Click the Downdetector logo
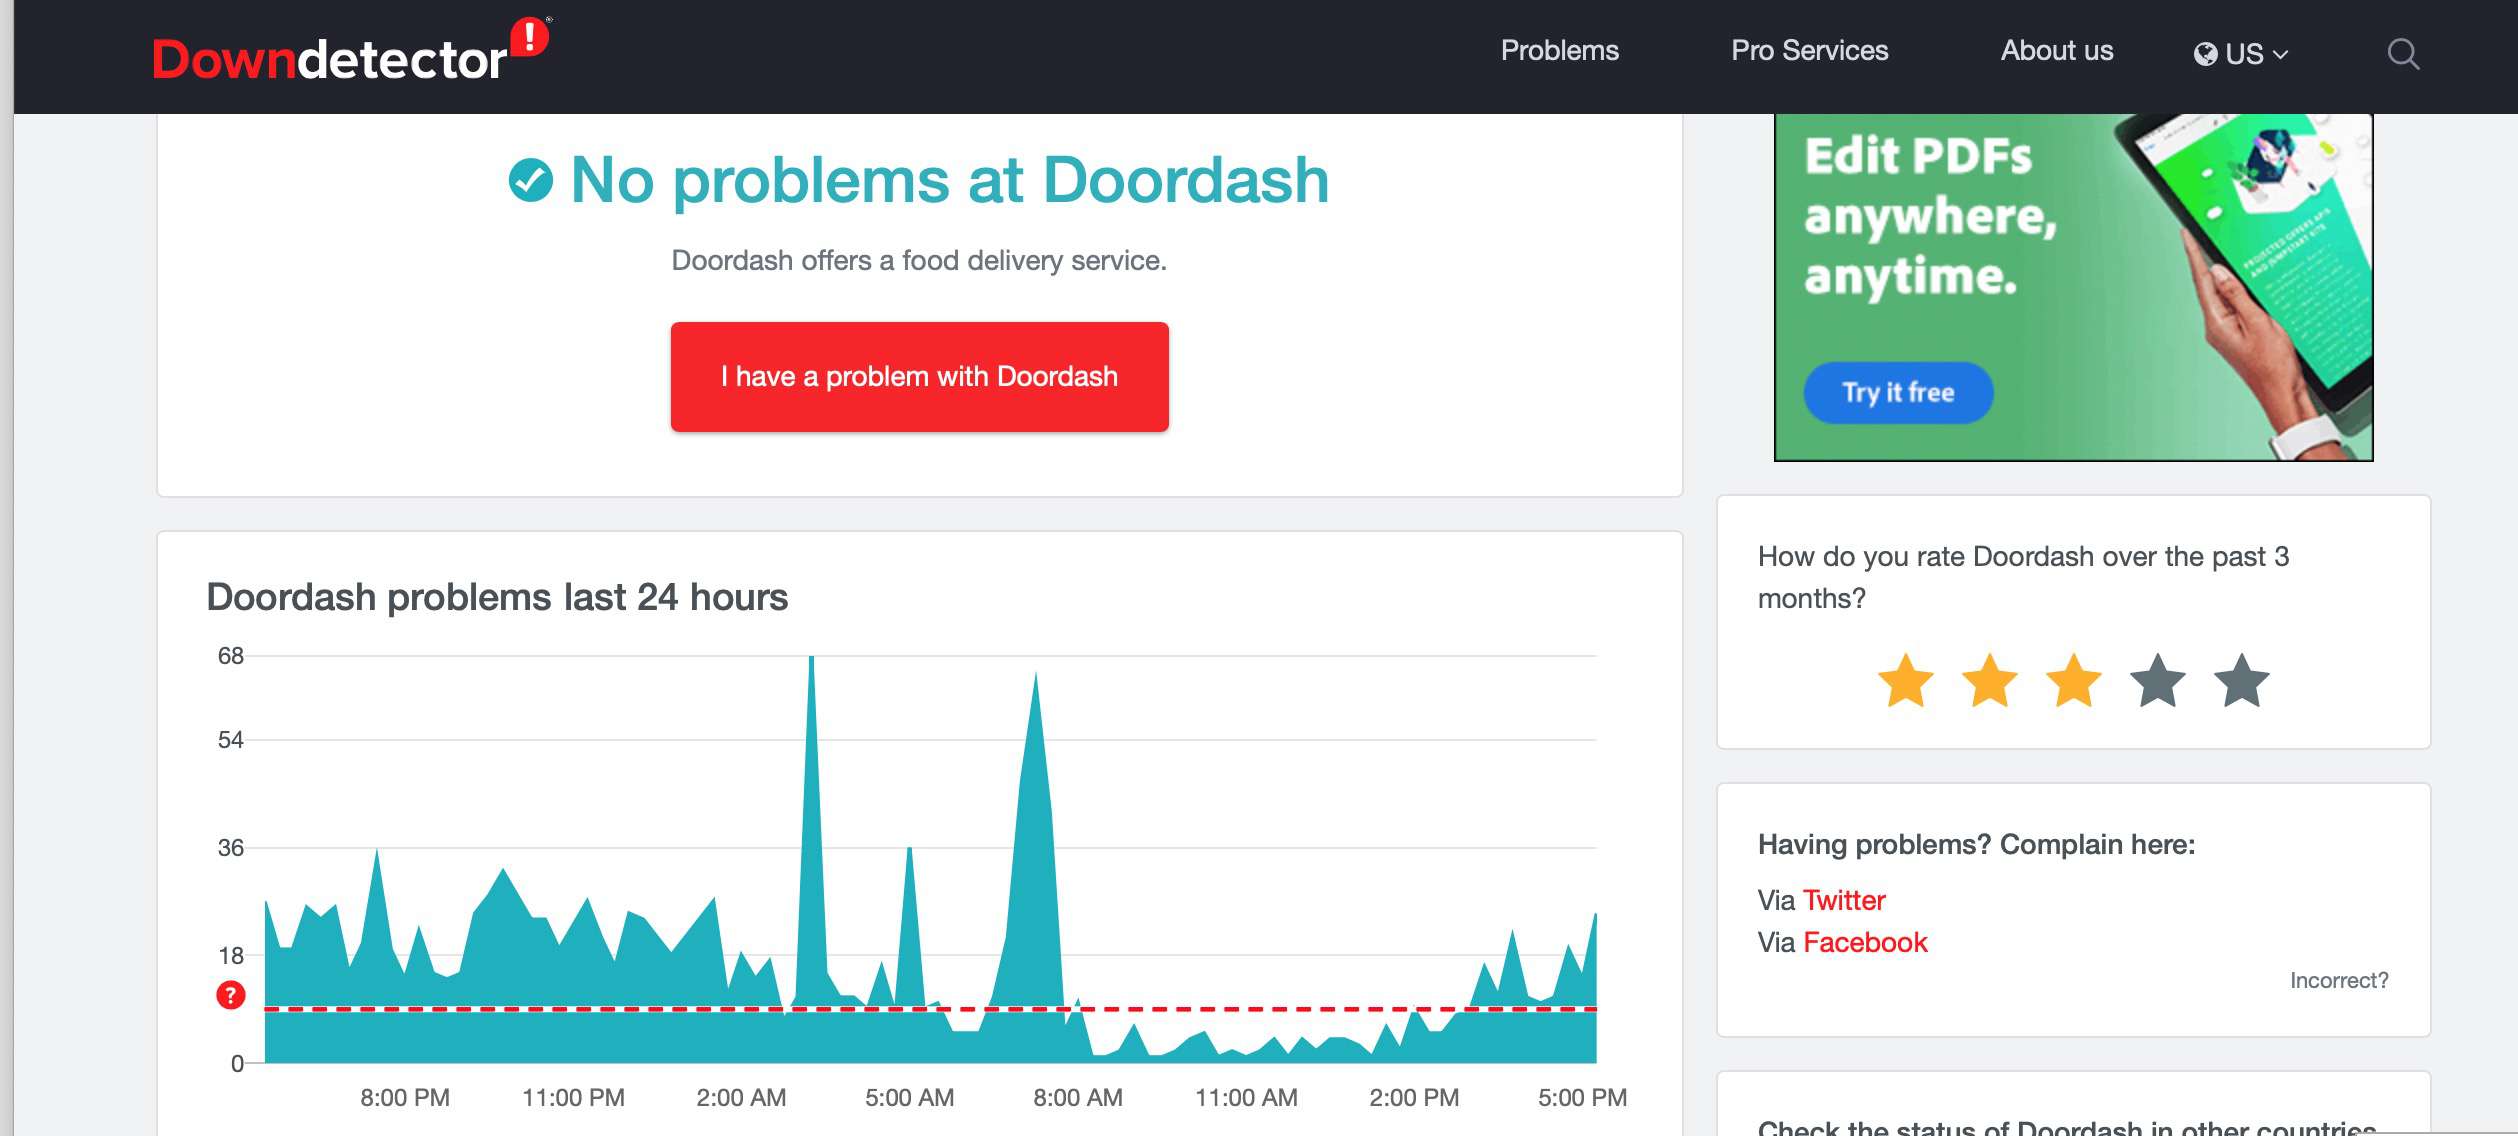Image resolution: width=2518 pixels, height=1136 pixels. tap(351, 50)
